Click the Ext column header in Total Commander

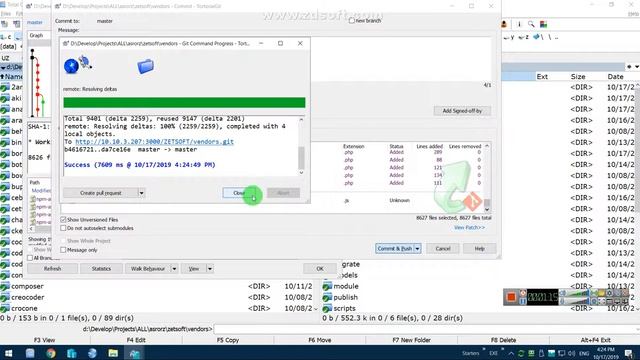542,77
